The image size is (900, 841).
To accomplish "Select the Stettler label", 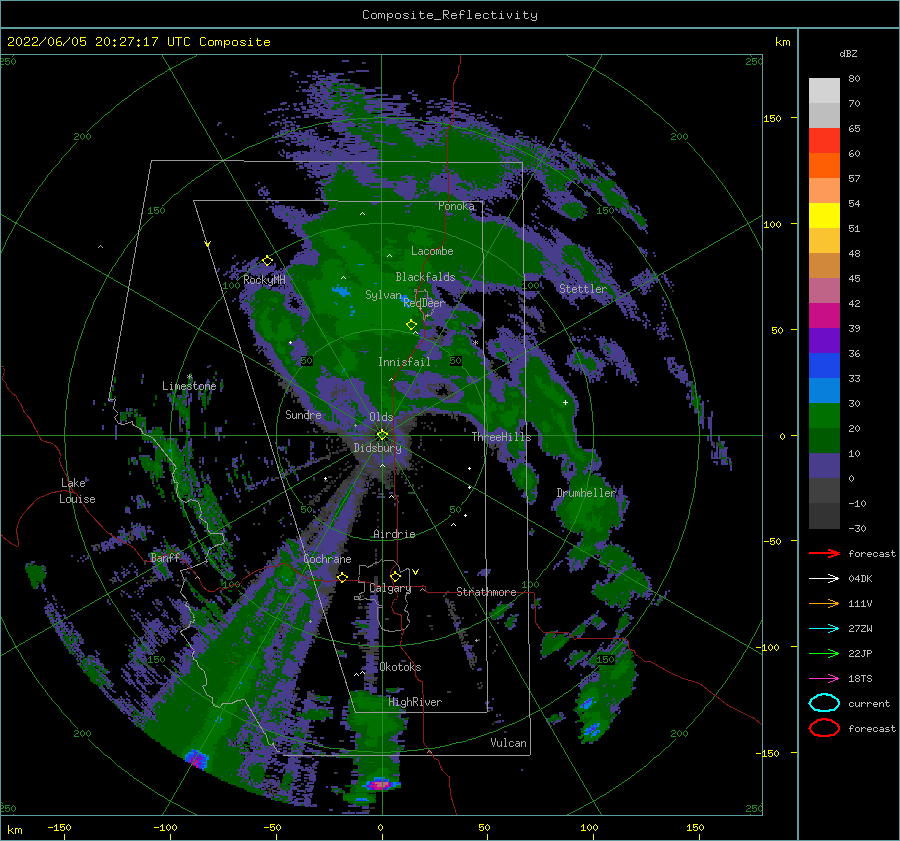I will tap(583, 289).
